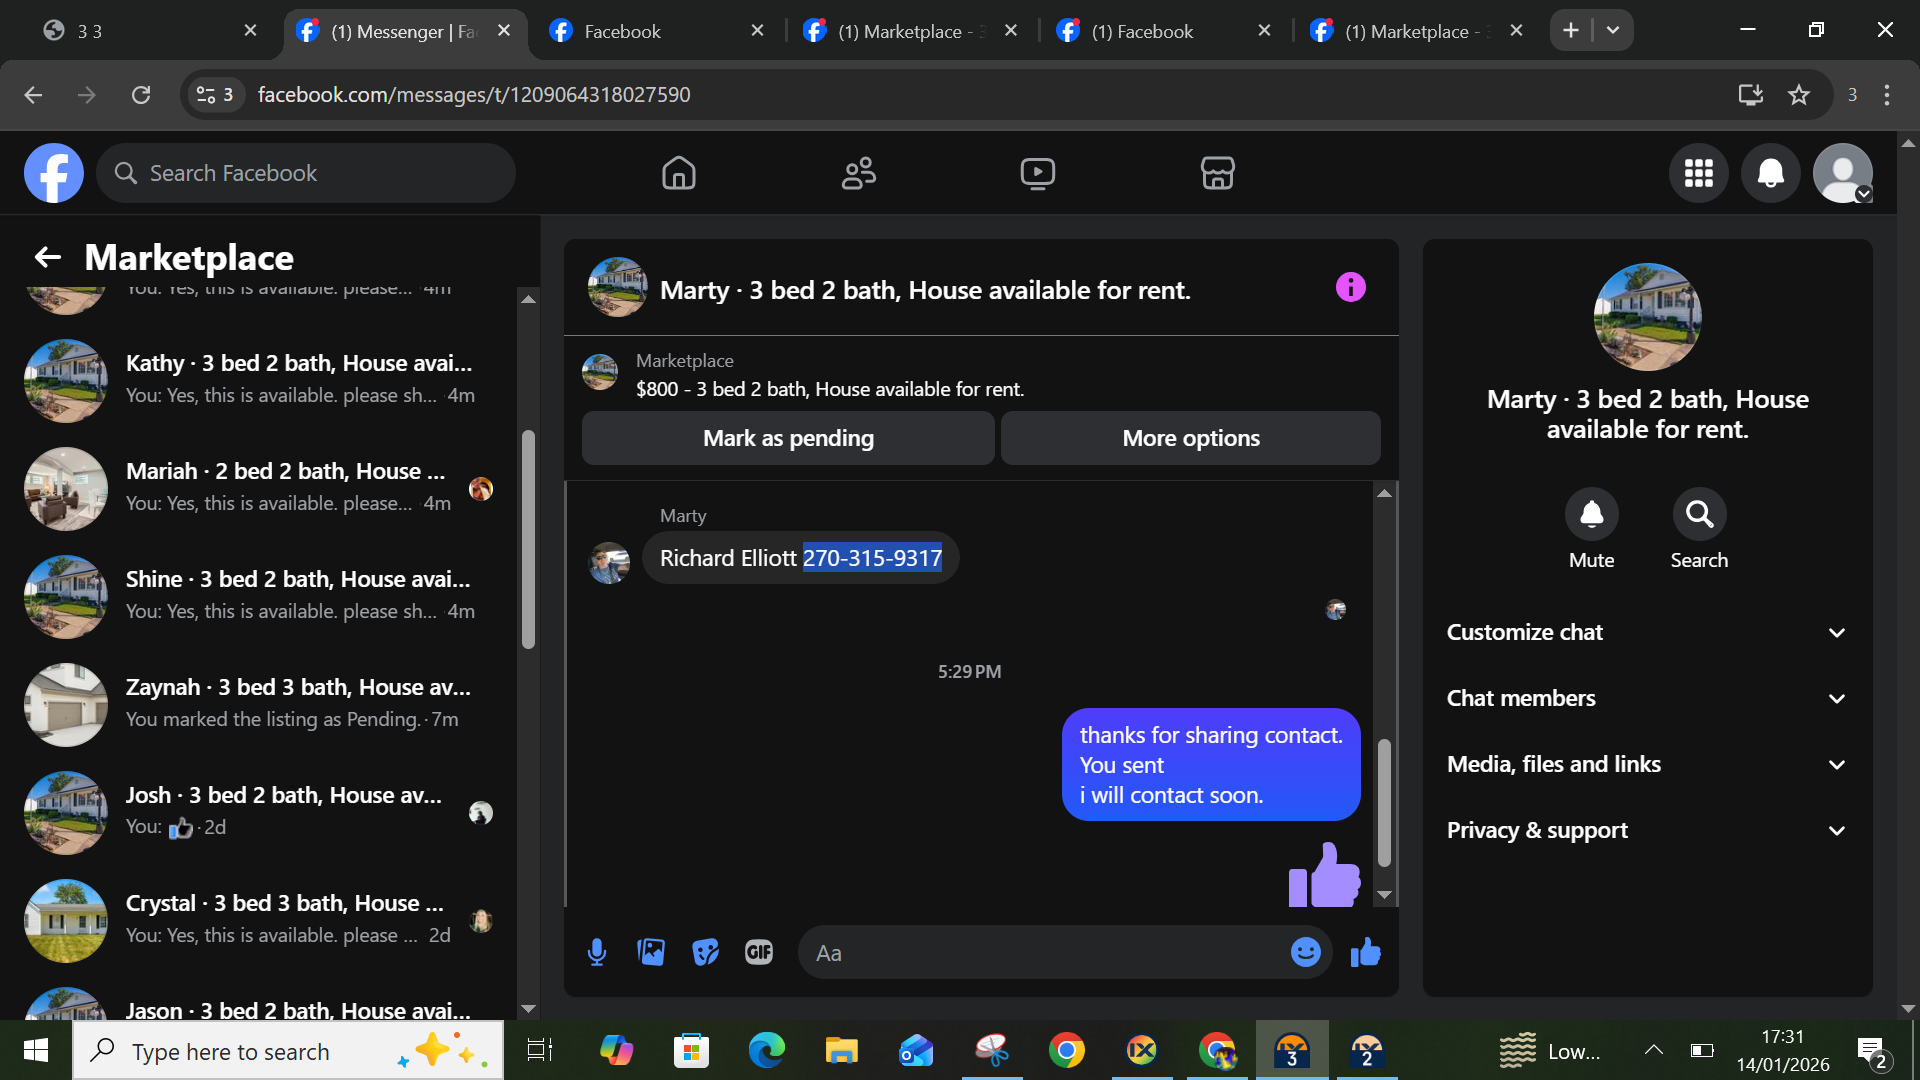Click the Search Facebook field

tap(305, 173)
